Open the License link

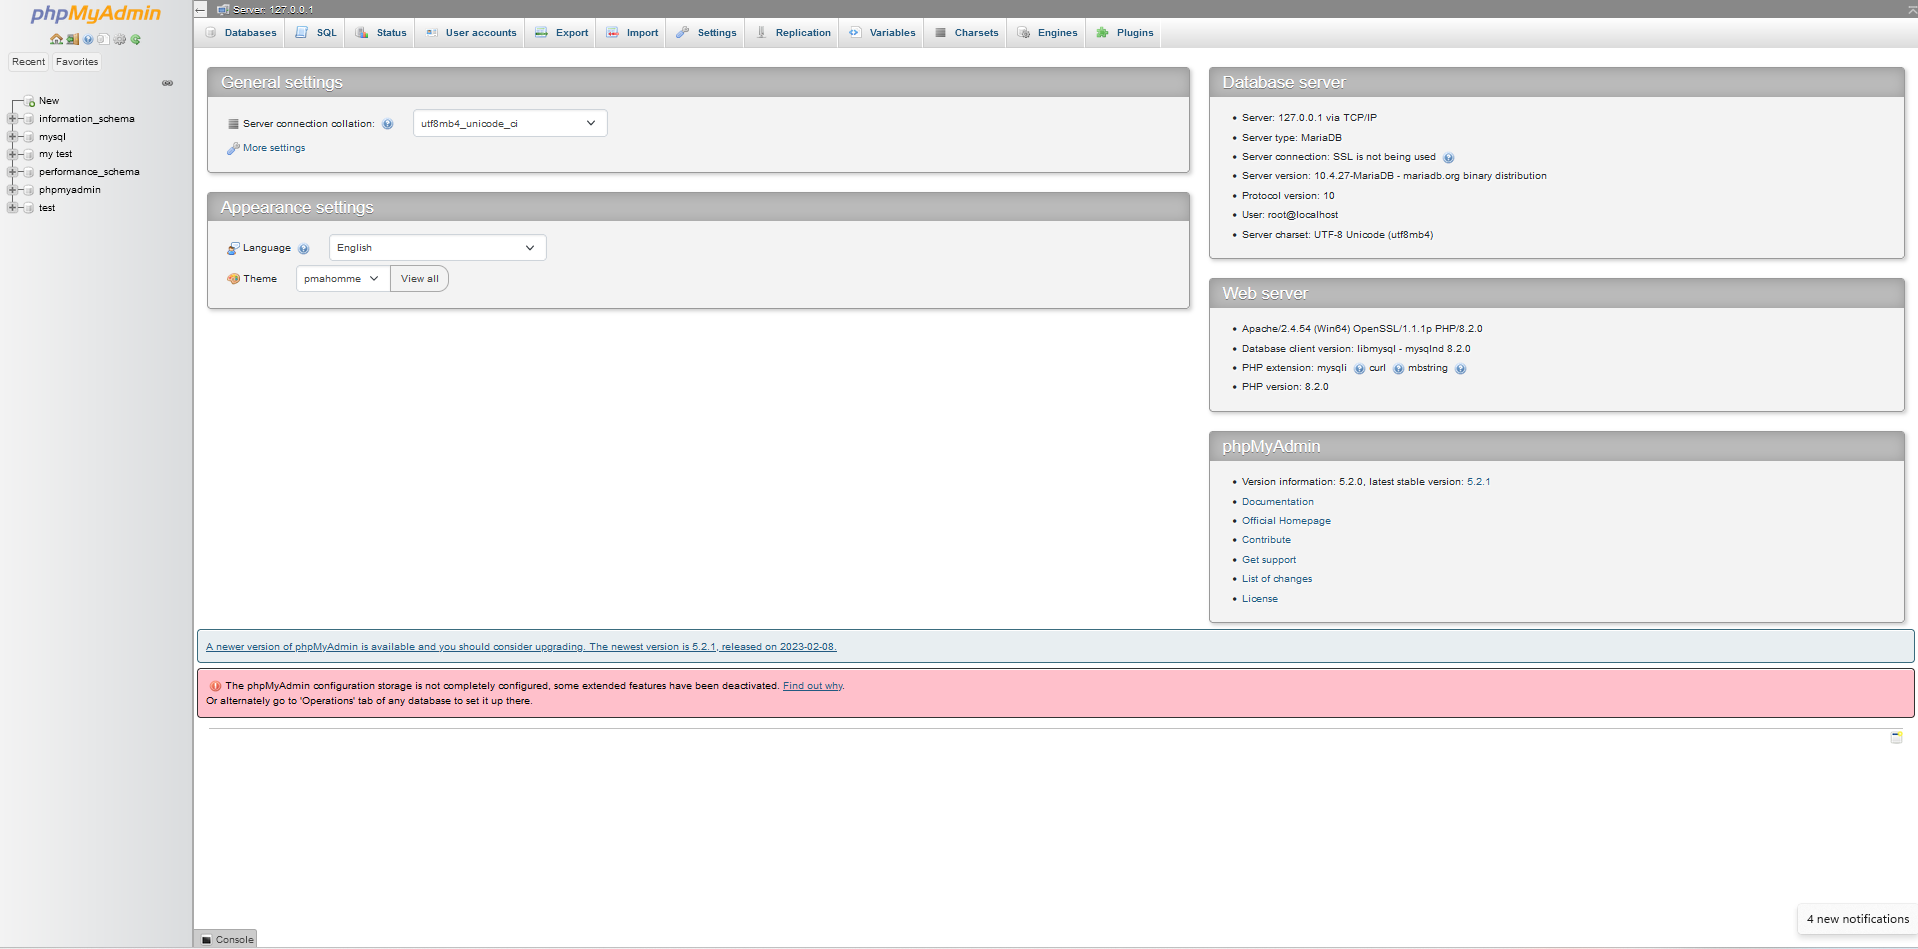(x=1260, y=599)
